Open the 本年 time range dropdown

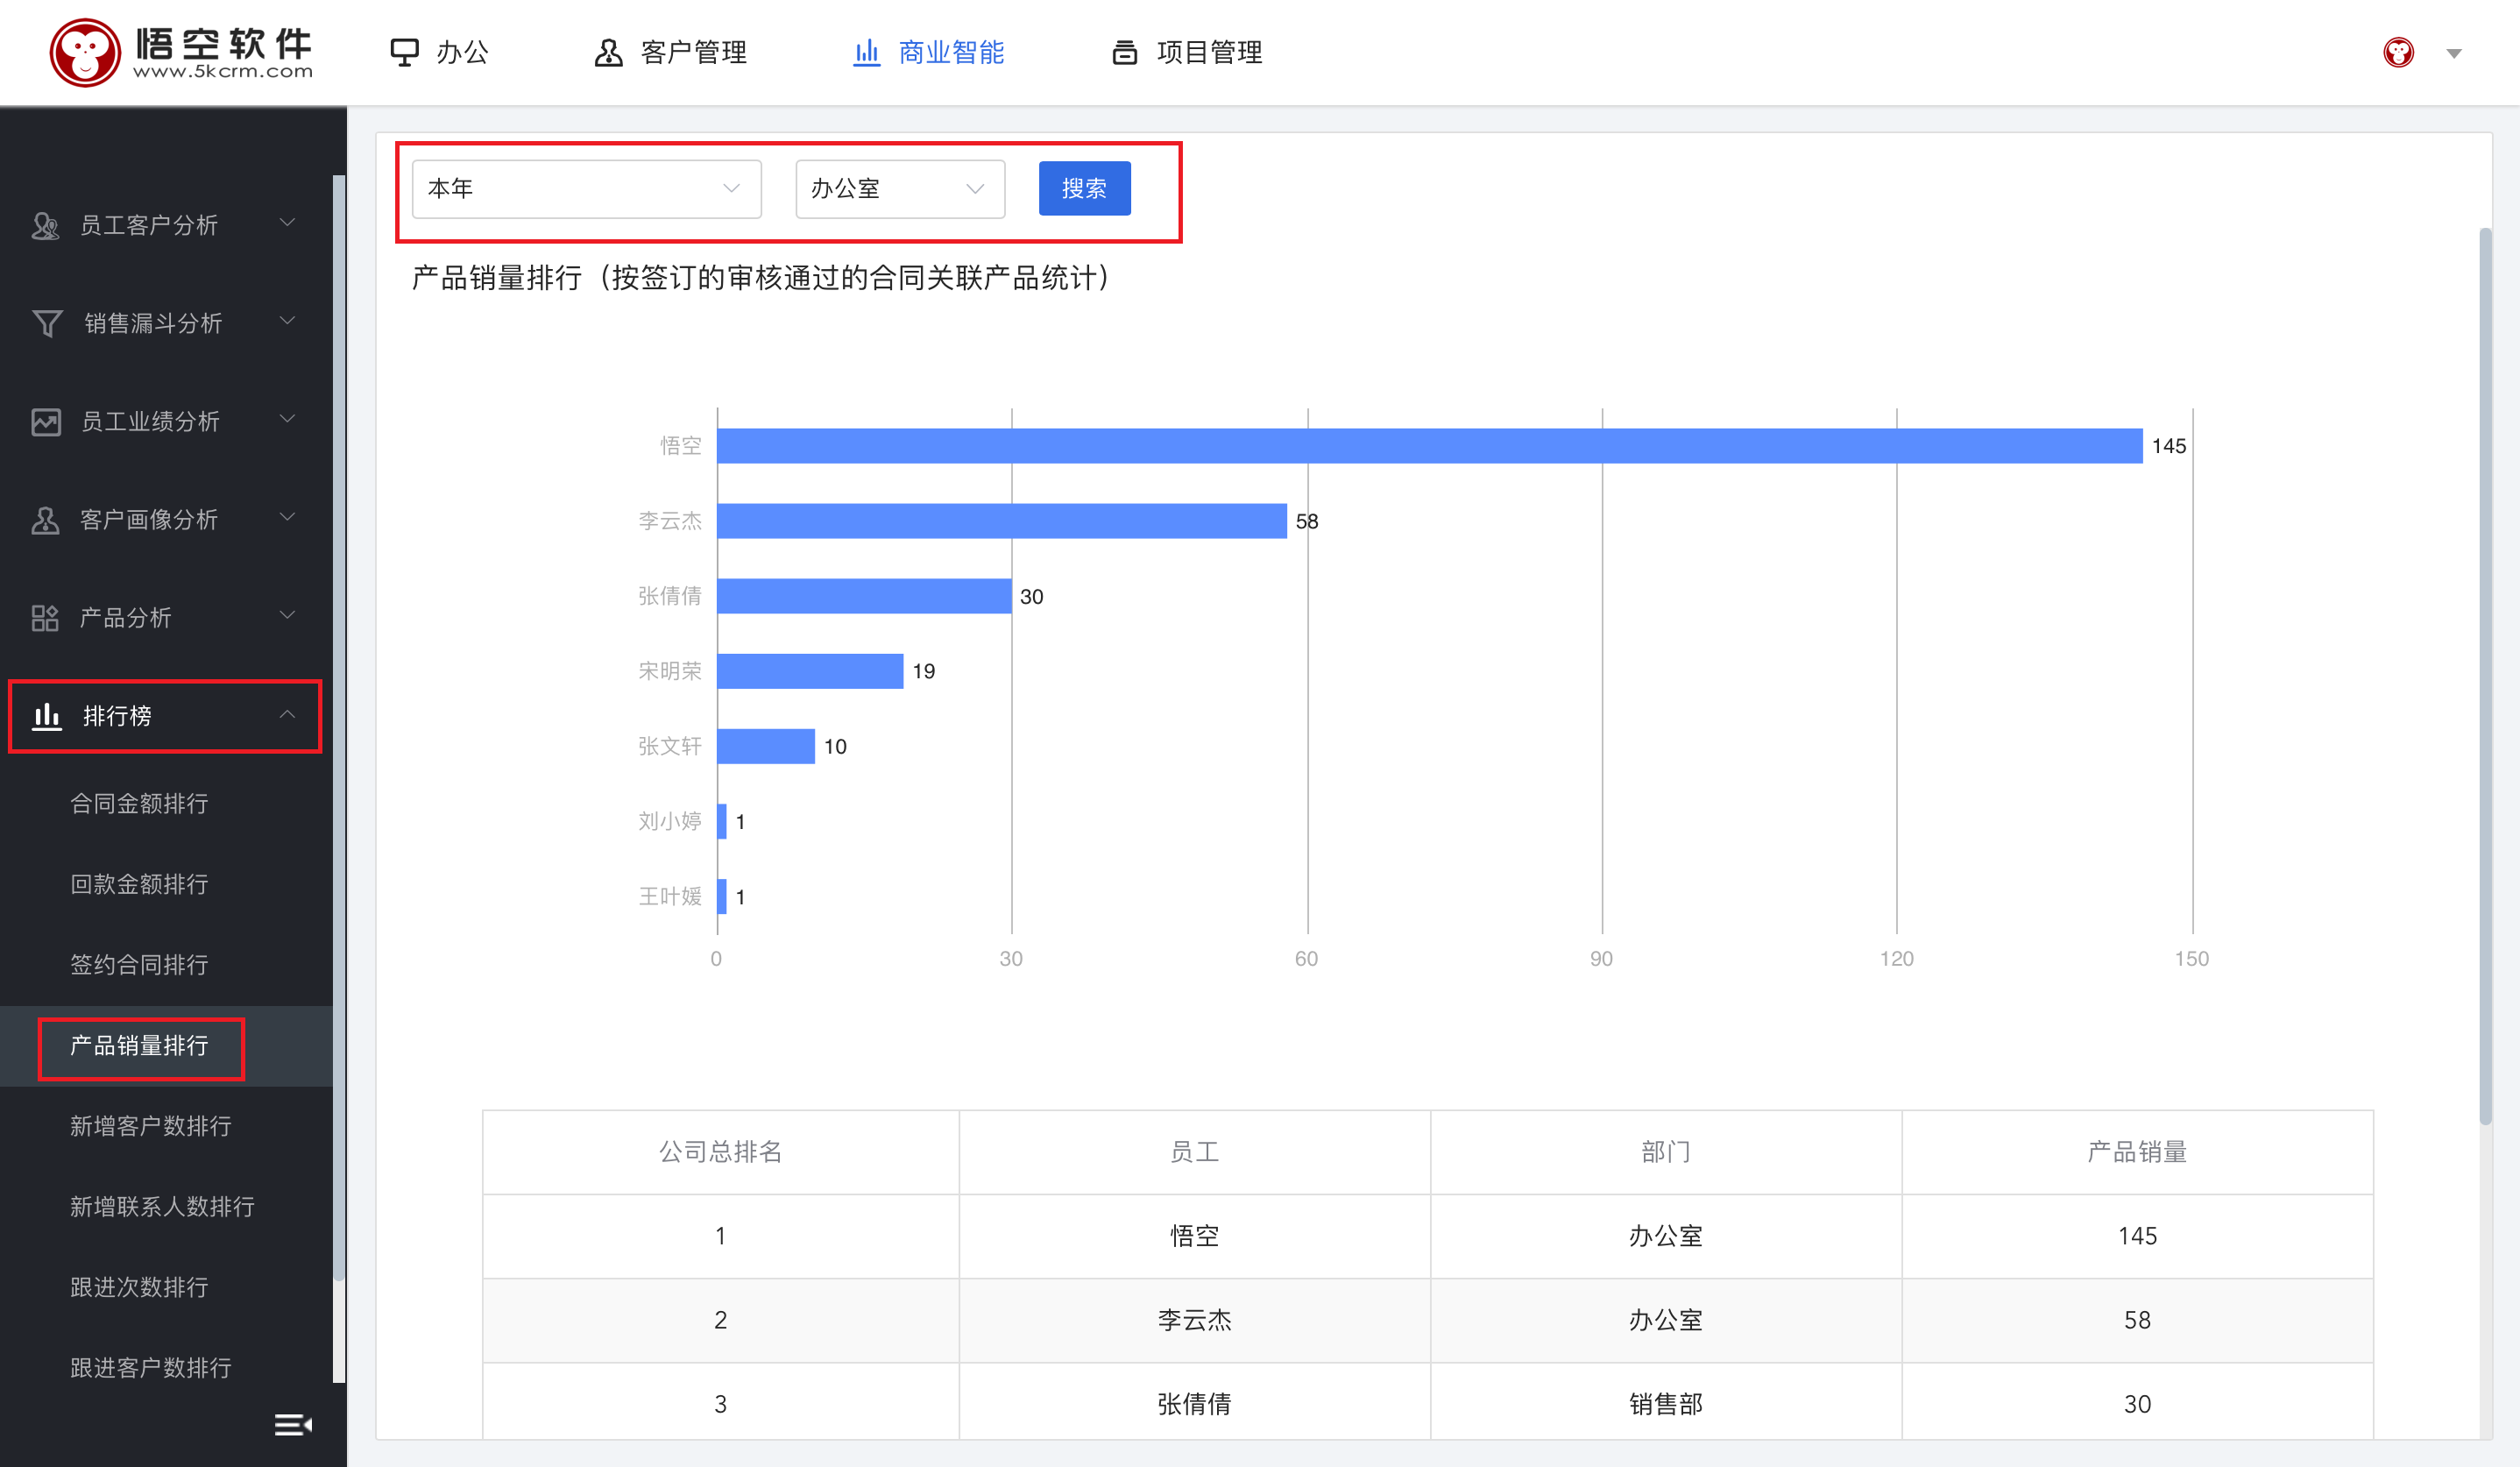point(587,188)
